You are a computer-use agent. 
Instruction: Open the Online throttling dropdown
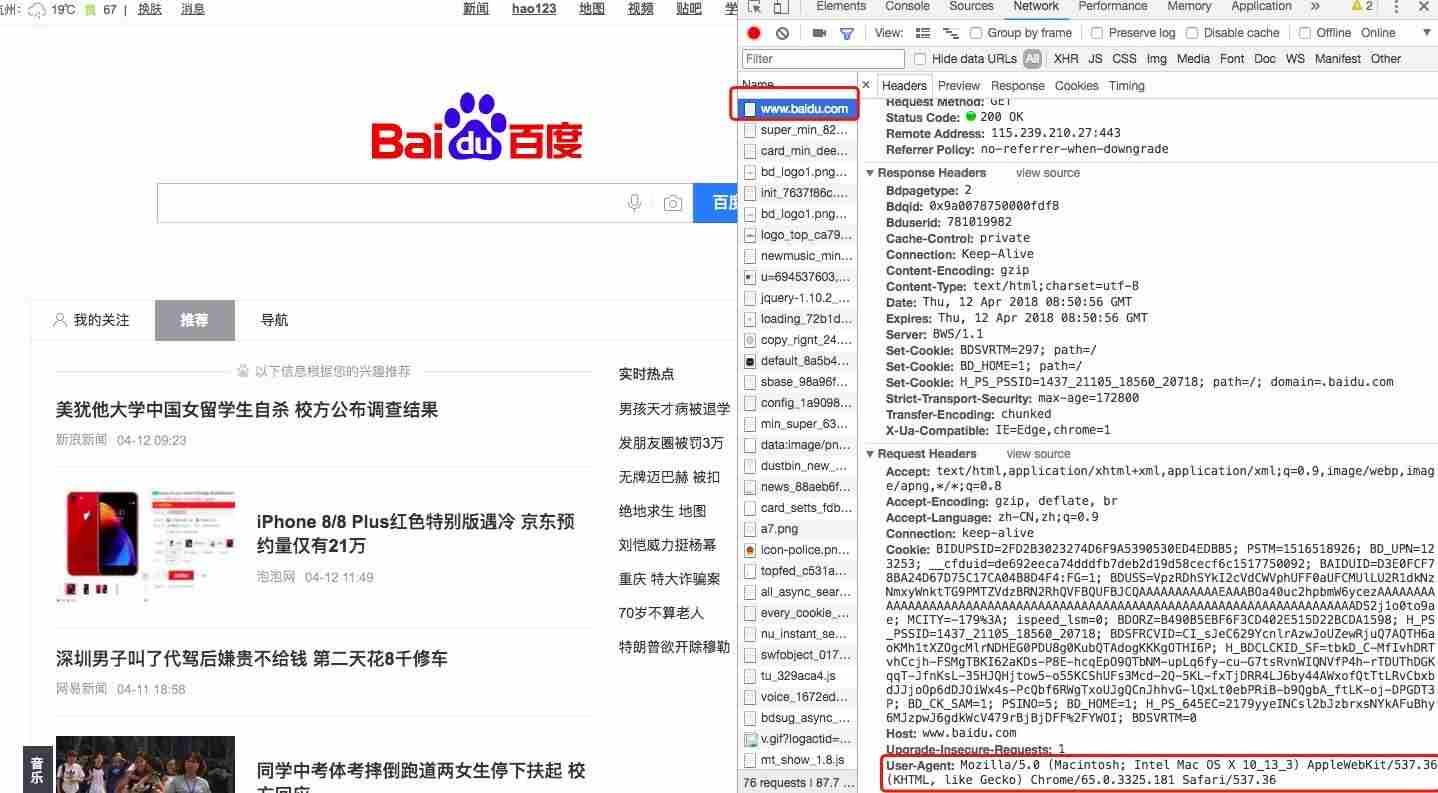1378,32
